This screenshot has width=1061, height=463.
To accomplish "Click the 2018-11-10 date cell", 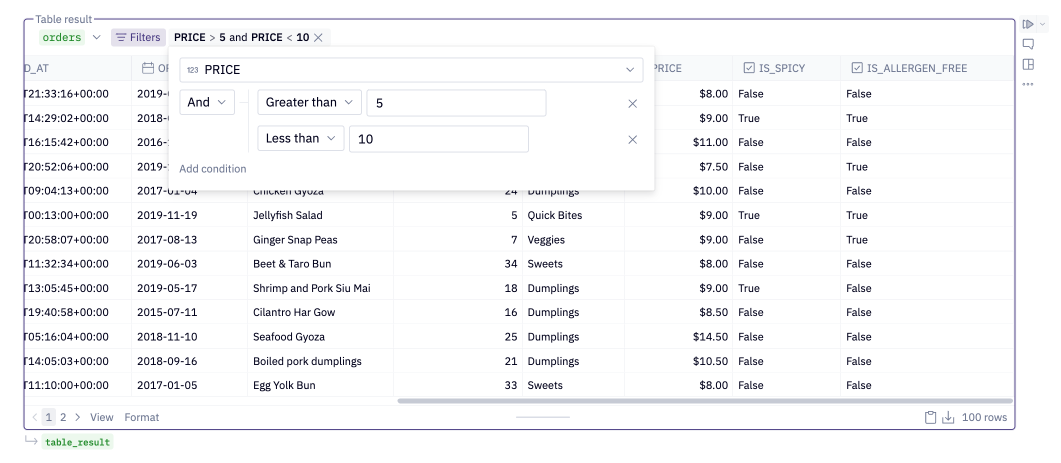I will coord(189,337).
